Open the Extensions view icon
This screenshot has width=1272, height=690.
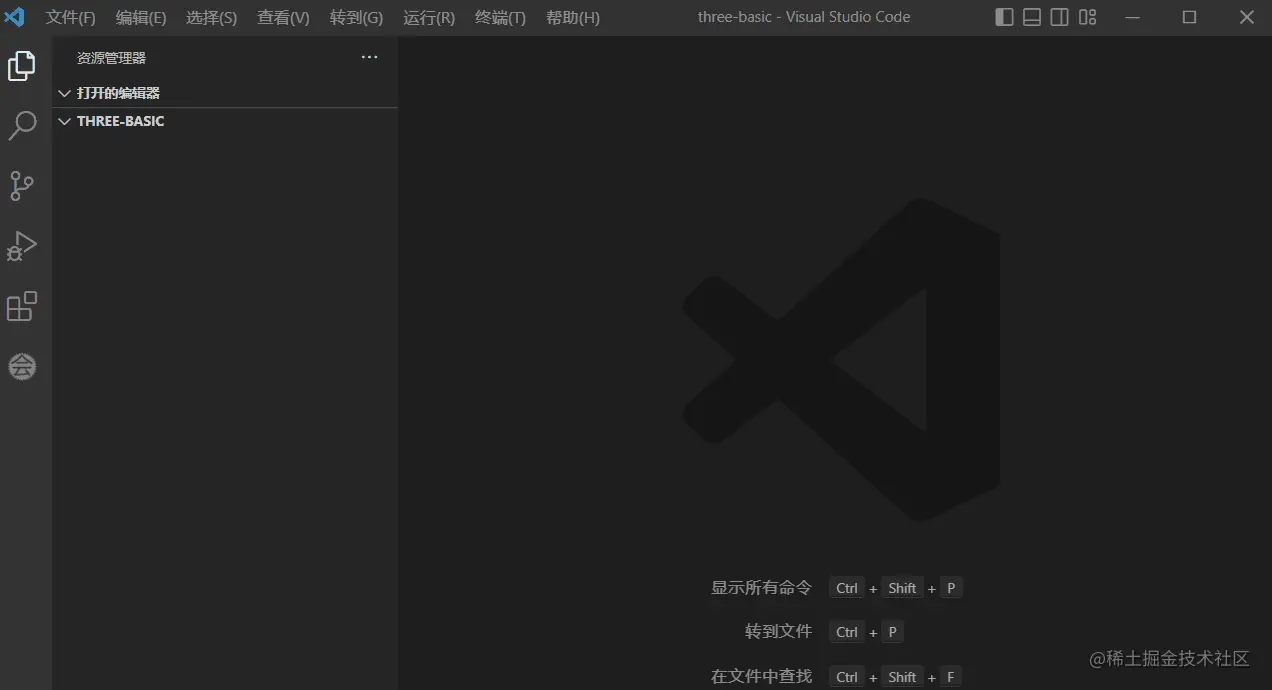[22, 306]
